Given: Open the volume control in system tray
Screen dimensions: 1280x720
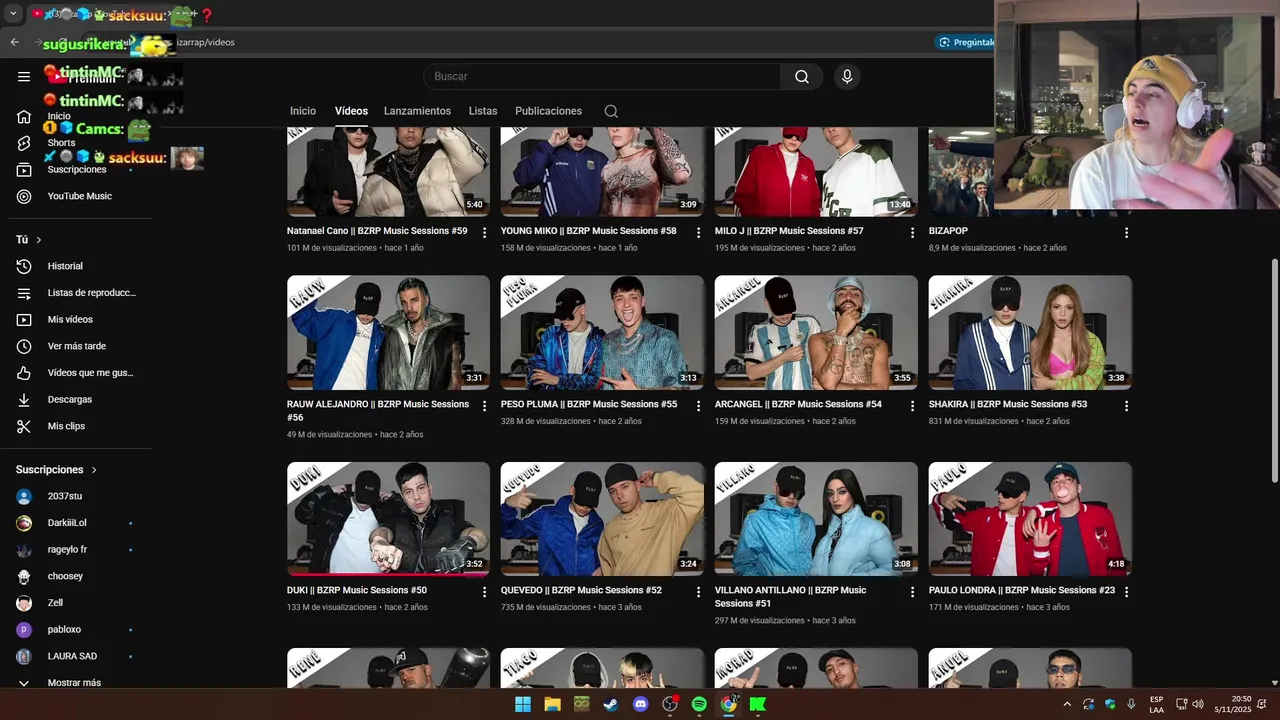Looking at the screenshot, I should pyautogui.click(x=1198, y=704).
